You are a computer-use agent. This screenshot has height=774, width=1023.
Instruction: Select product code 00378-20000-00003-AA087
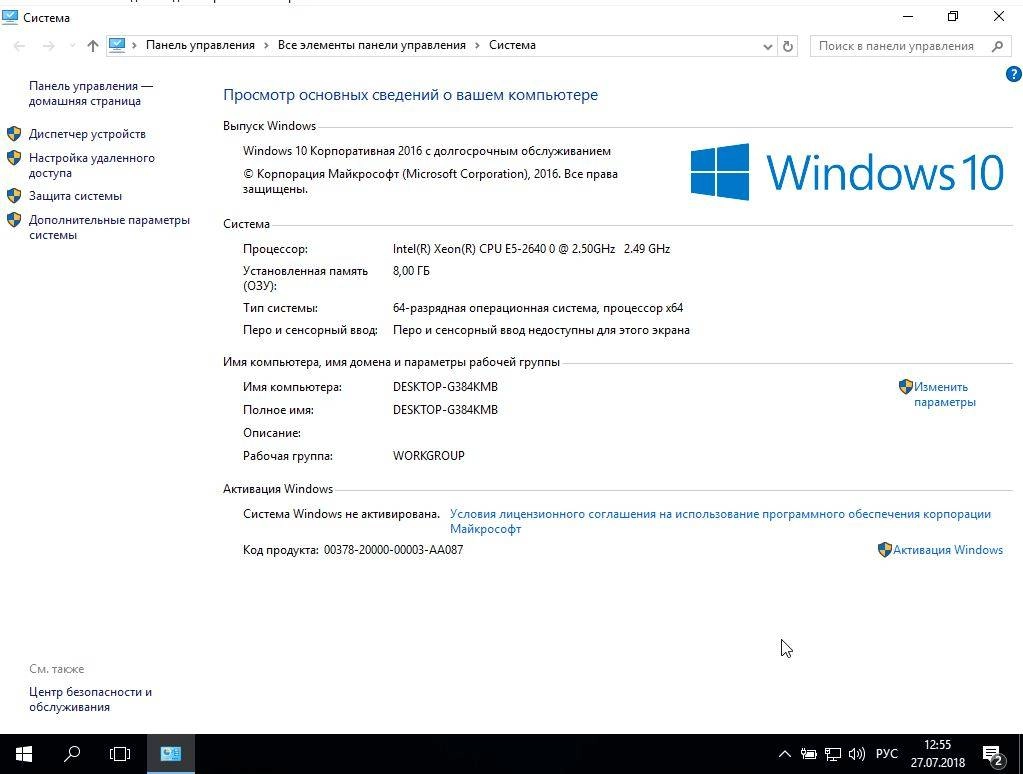coord(393,550)
